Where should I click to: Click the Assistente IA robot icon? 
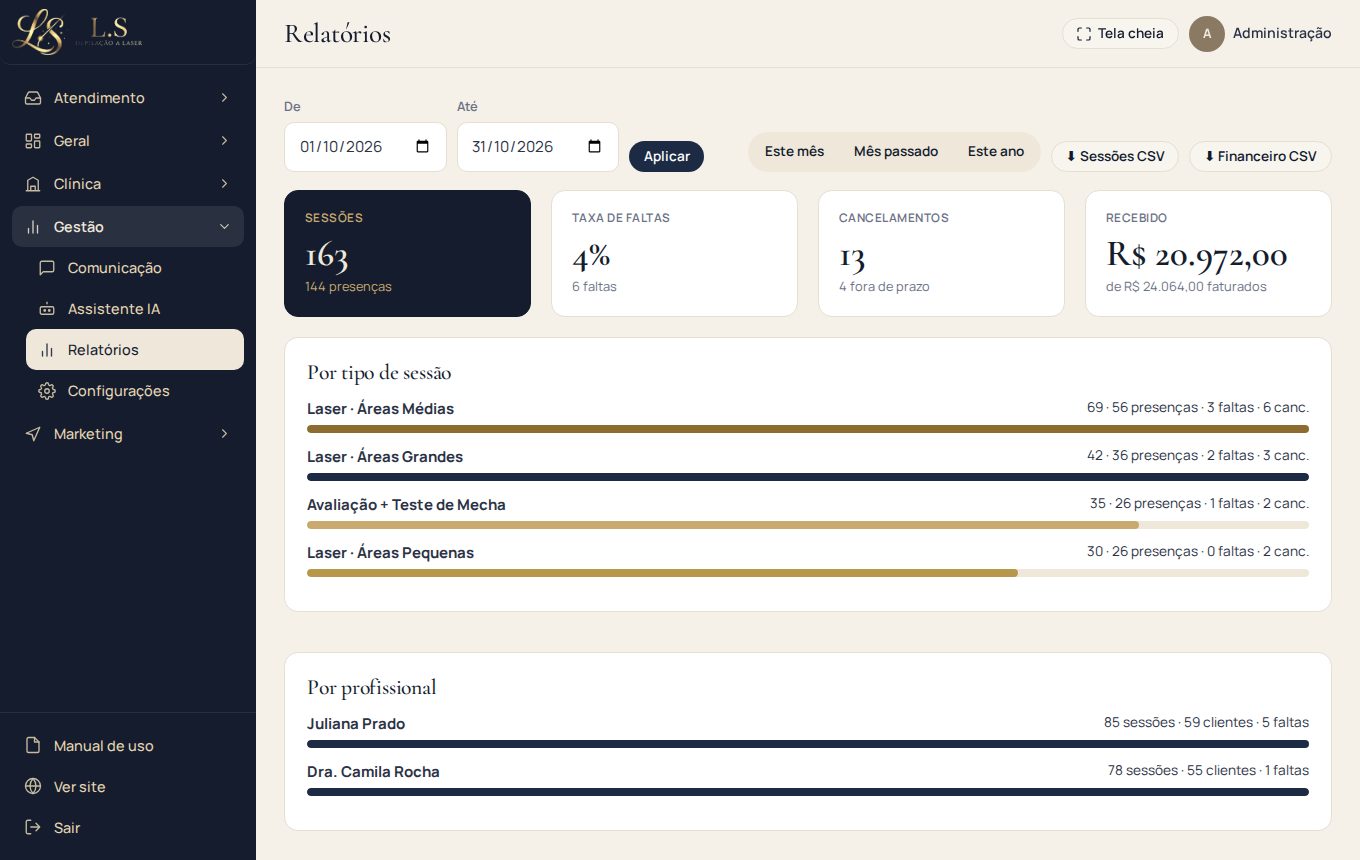pyautogui.click(x=47, y=309)
